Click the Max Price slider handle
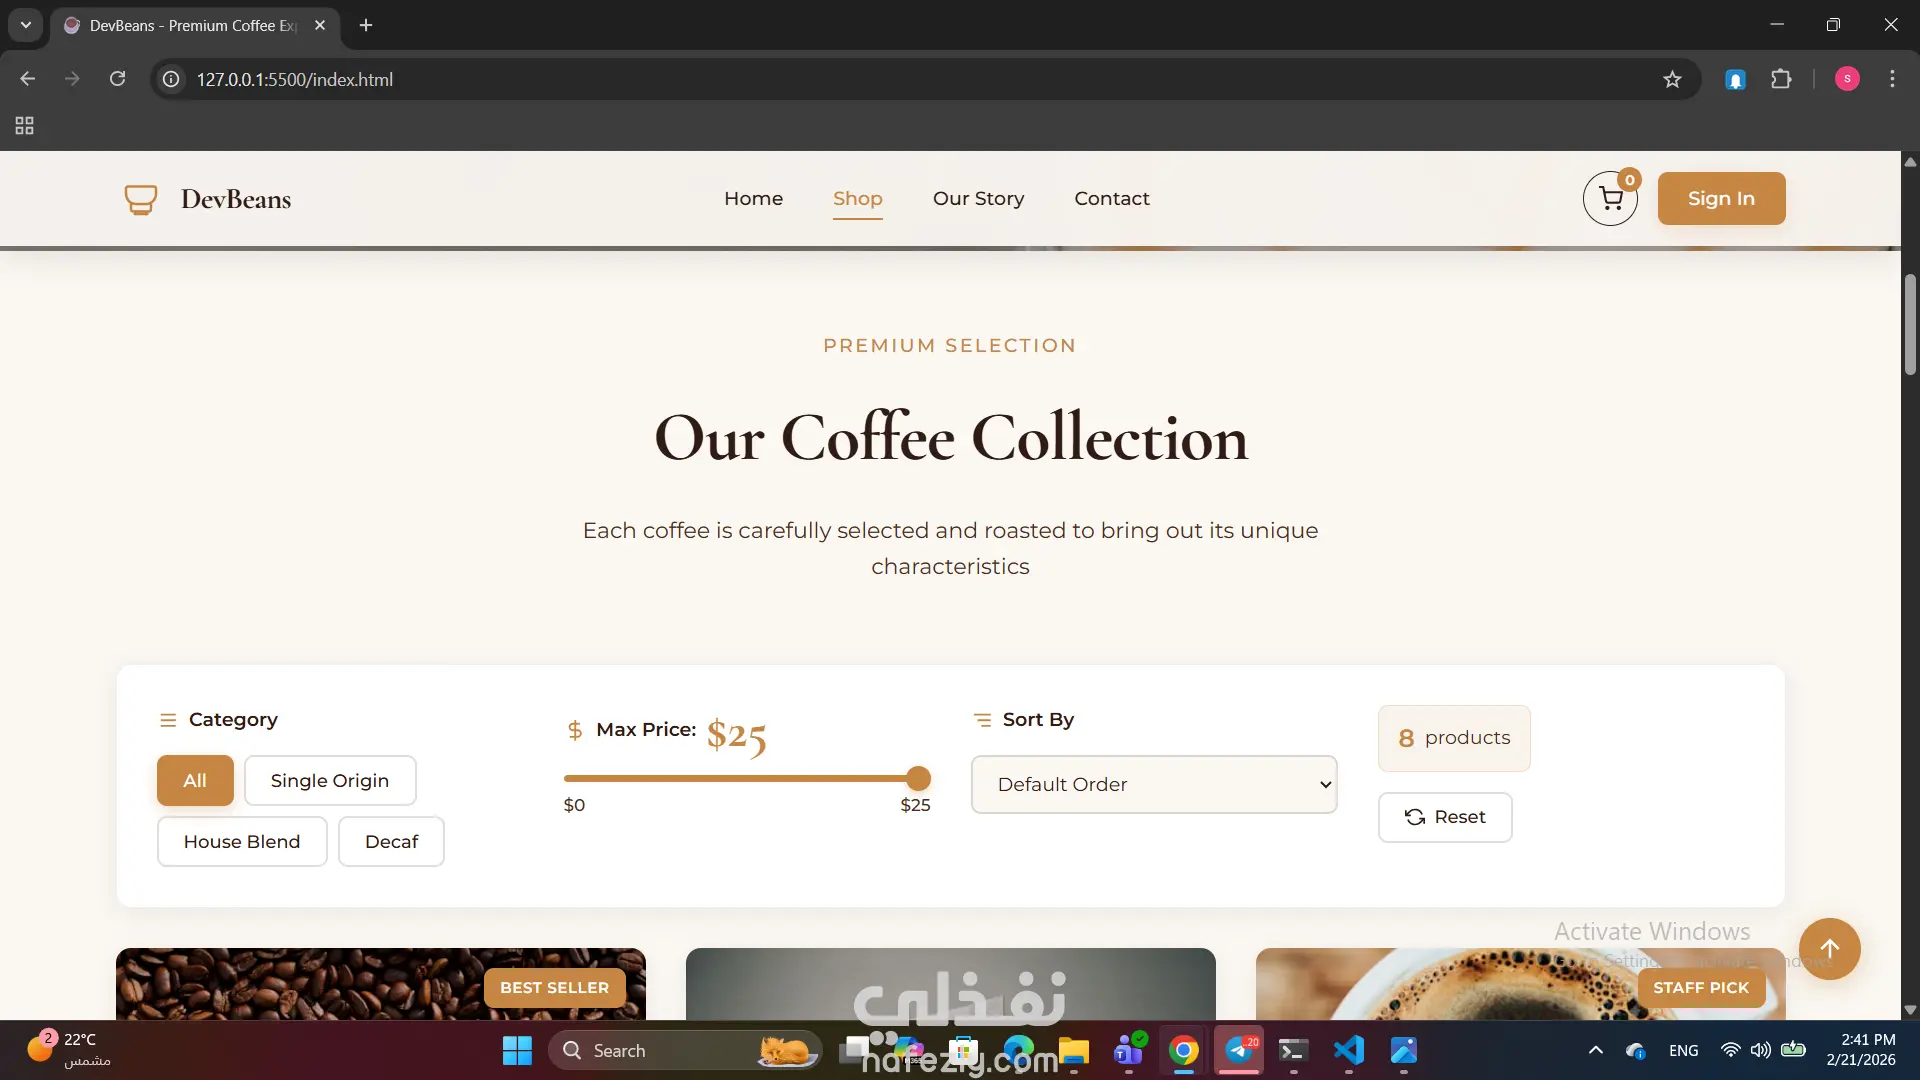The height and width of the screenshot is (1080, 1920). [x=918, y=778]
